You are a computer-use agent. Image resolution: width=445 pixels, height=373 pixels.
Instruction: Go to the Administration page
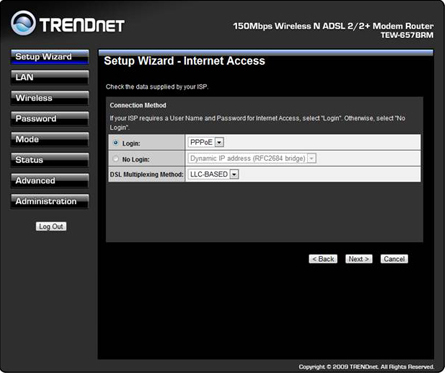coord(50,201)
